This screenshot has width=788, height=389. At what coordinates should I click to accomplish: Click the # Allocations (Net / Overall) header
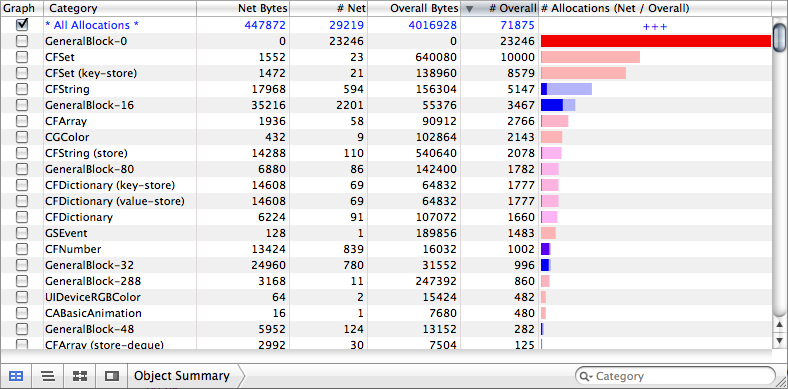tap(655, 9)
